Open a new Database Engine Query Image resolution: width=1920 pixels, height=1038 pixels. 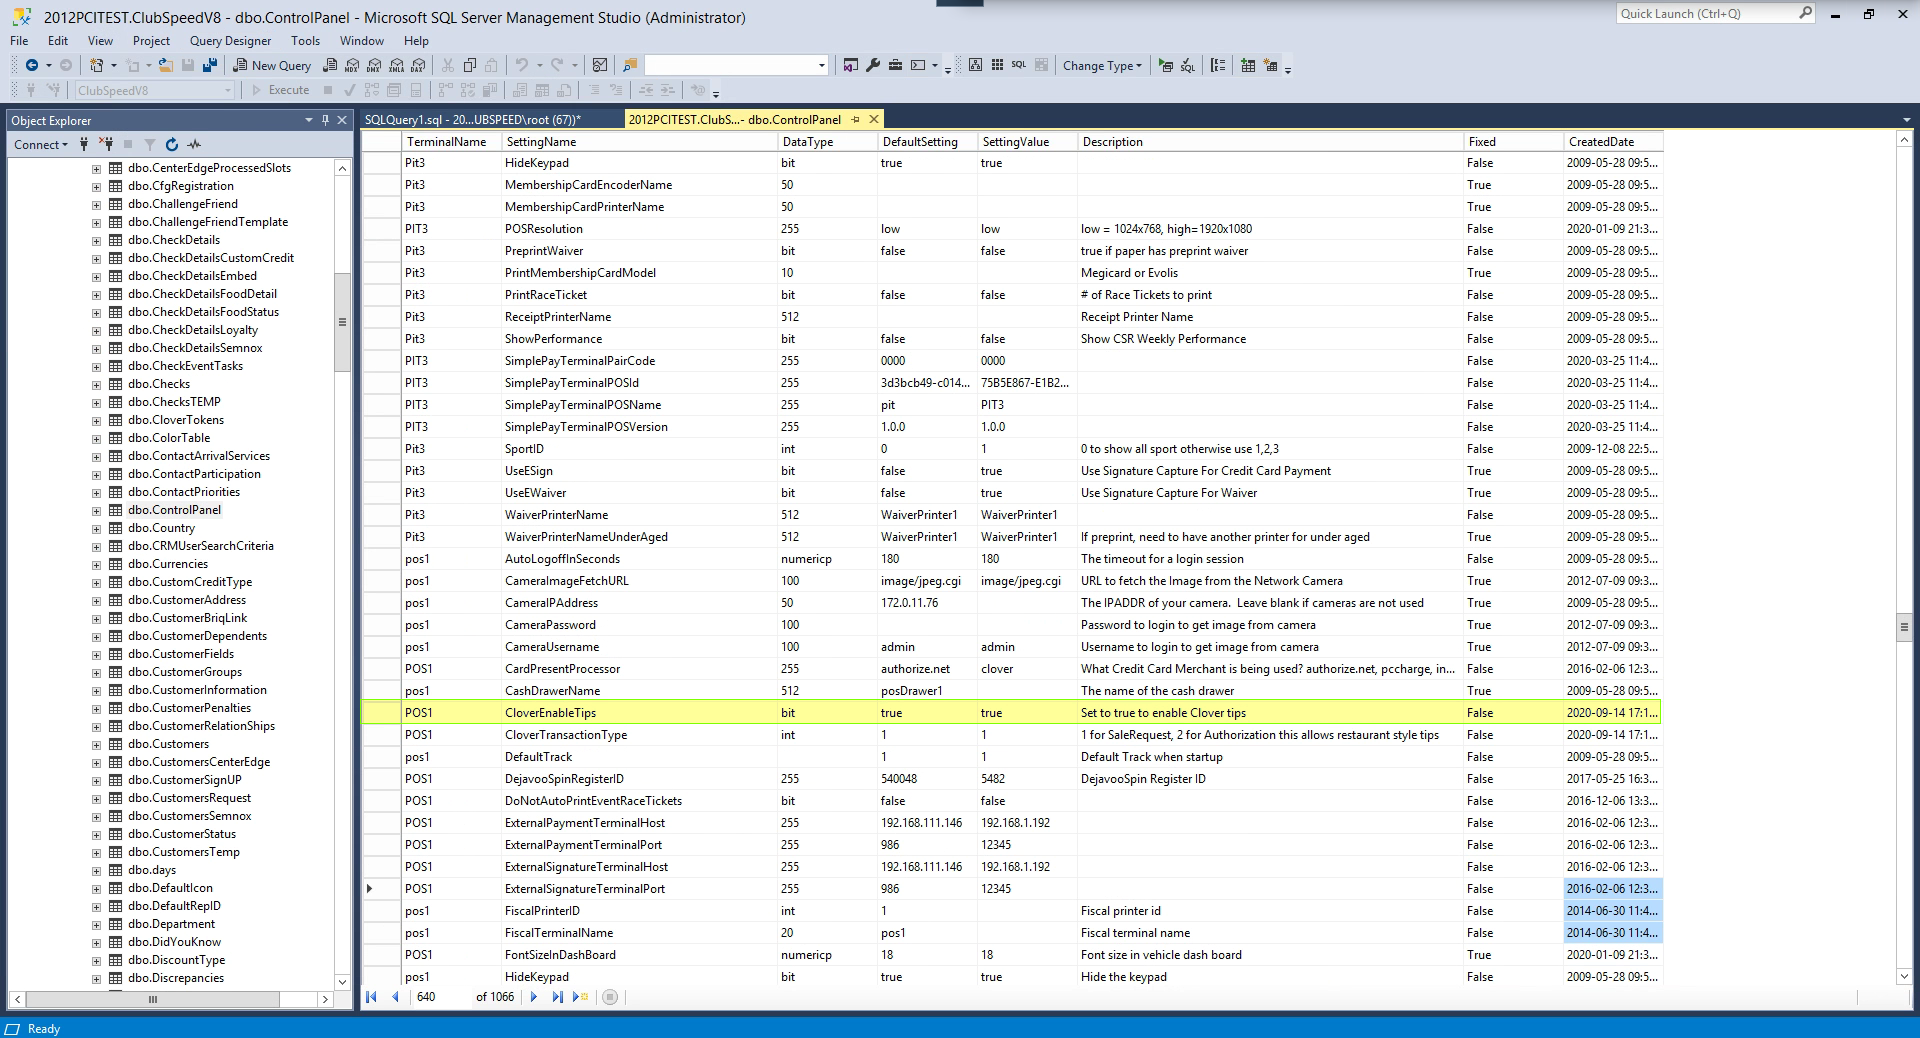[x=330, y=65]
